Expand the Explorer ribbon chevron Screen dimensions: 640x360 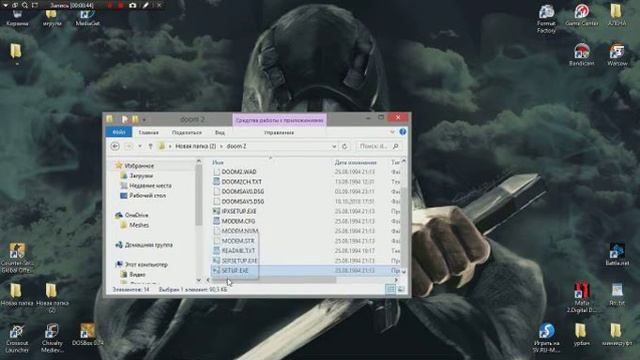click(x=392, y=132)
